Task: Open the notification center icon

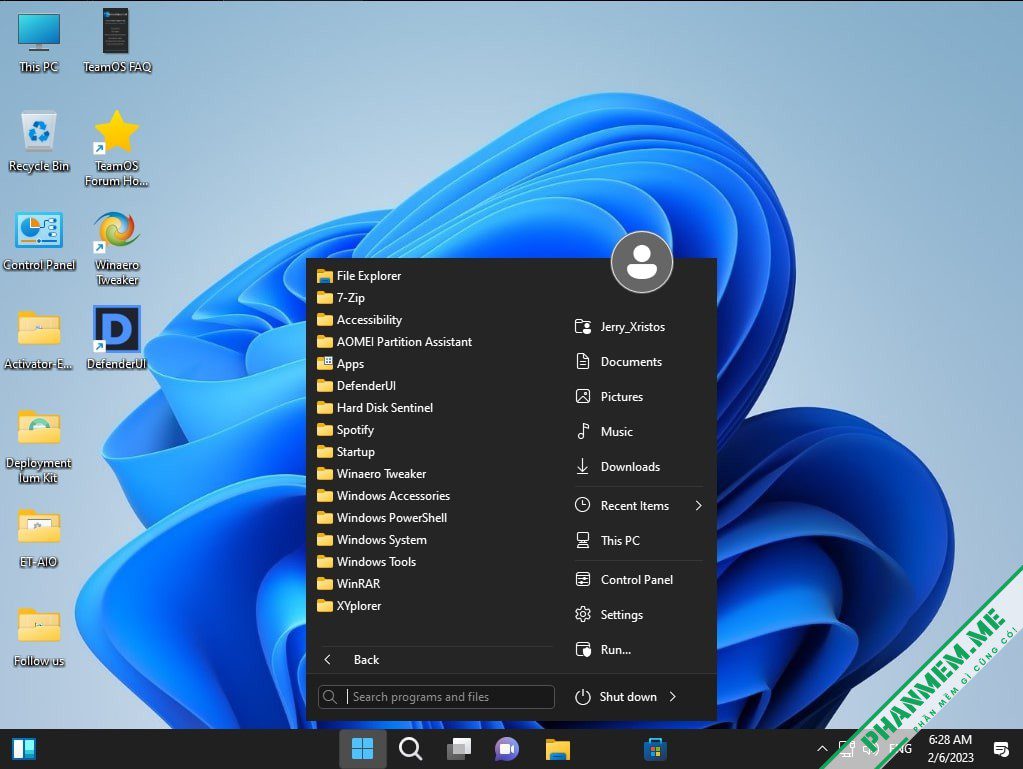Action: tap(1001, 749)
